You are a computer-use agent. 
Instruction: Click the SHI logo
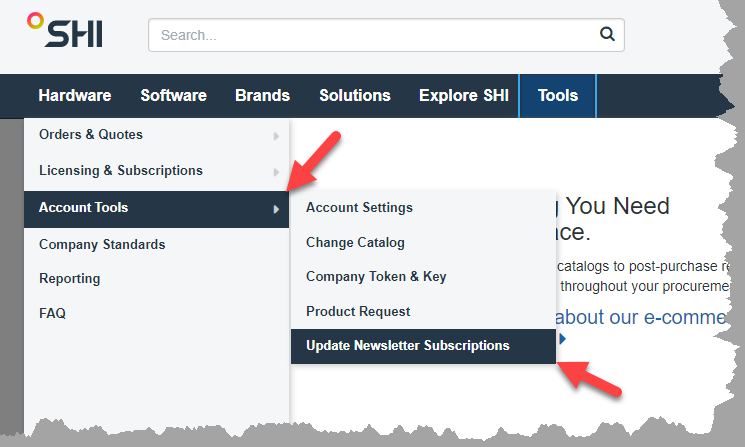coord(65,30)
